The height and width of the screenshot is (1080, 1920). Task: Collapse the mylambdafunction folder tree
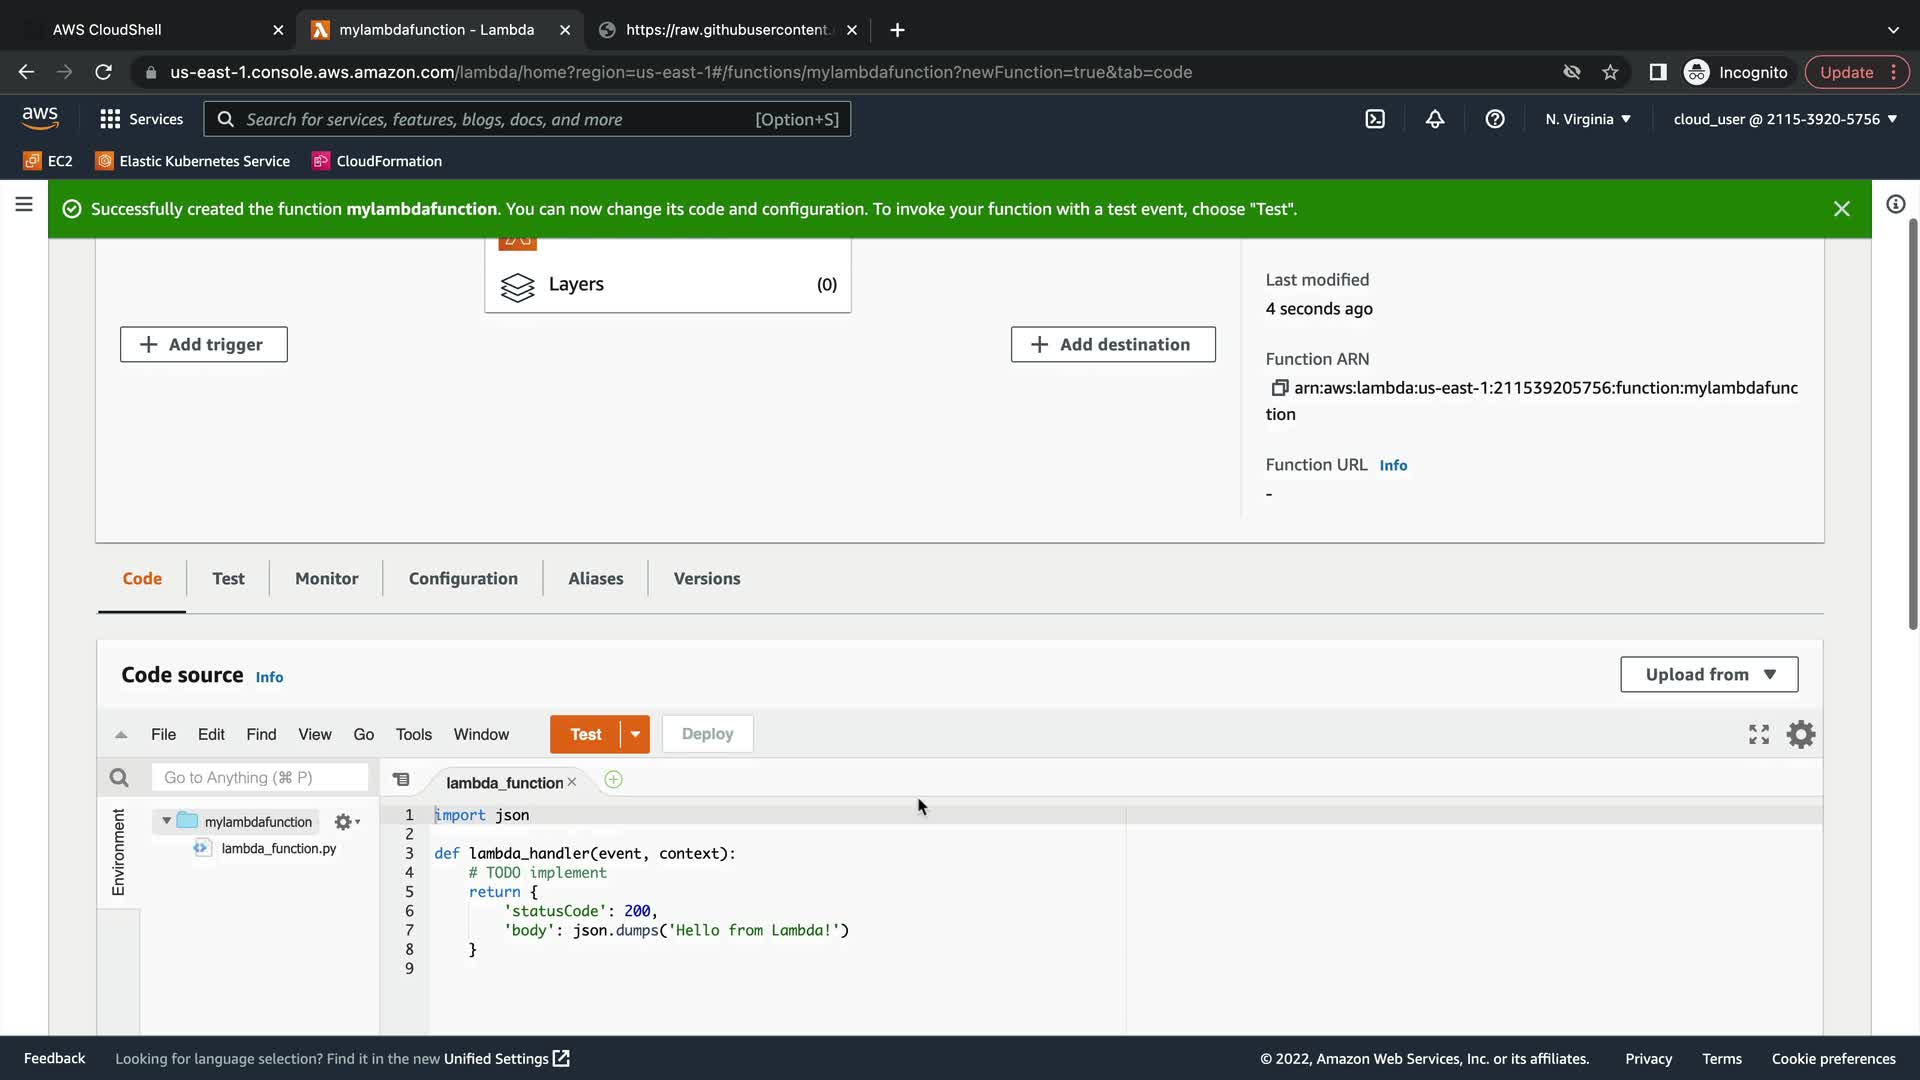pos(166,821)
